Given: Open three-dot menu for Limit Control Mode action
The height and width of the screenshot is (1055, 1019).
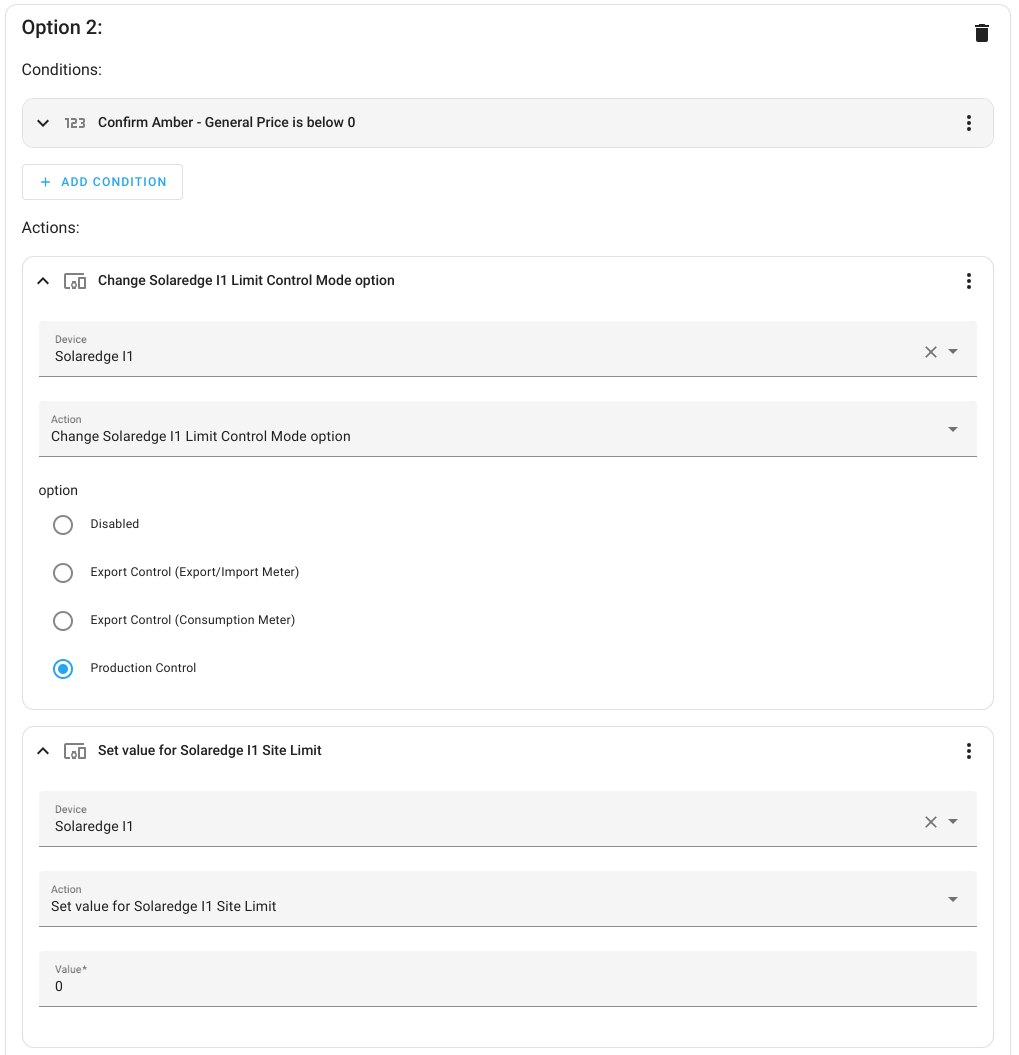Looking at the screenshot, I should (968, 281).
